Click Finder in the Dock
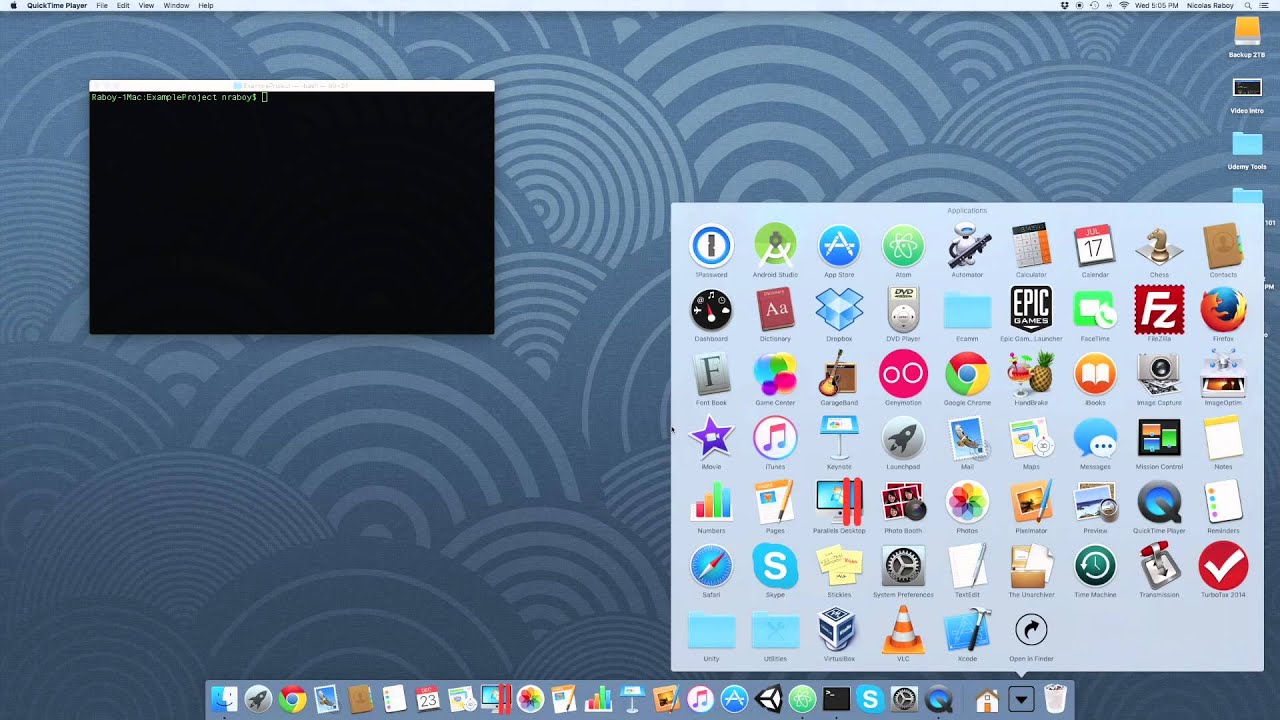 click(224, 699)
